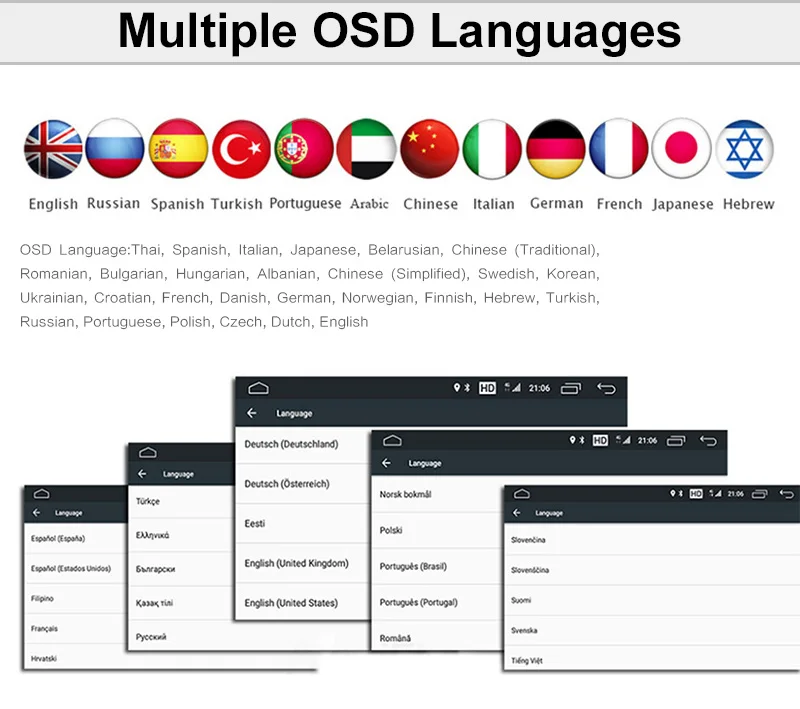Pick the Turkish flag with crescent
Viewport: 800px width, 709px height.
241,149
